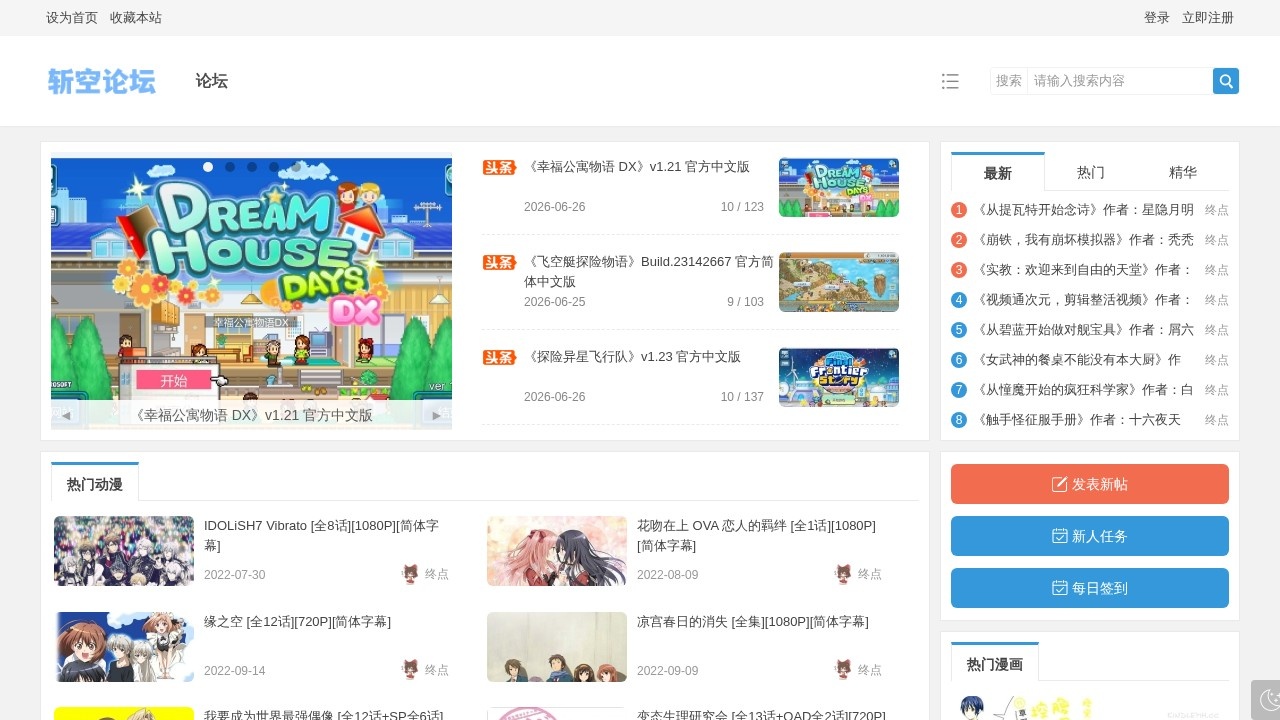Open the 搜索 search type selector
The height and width of the screenshot is (720, 1280).
[x=1009, y=81]
